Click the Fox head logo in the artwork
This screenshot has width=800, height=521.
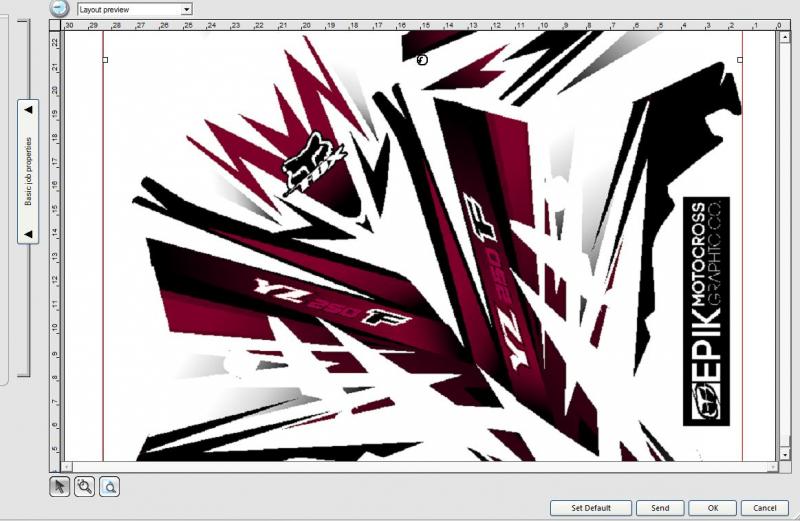(x=313, y=163)
